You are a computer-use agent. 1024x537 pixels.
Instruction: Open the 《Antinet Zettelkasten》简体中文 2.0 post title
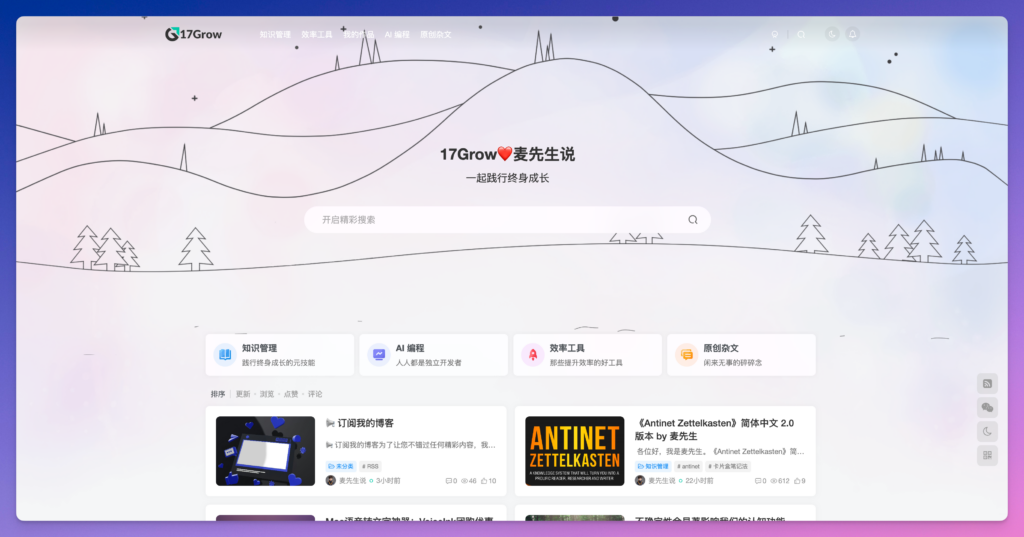click(x=714, y=429)
